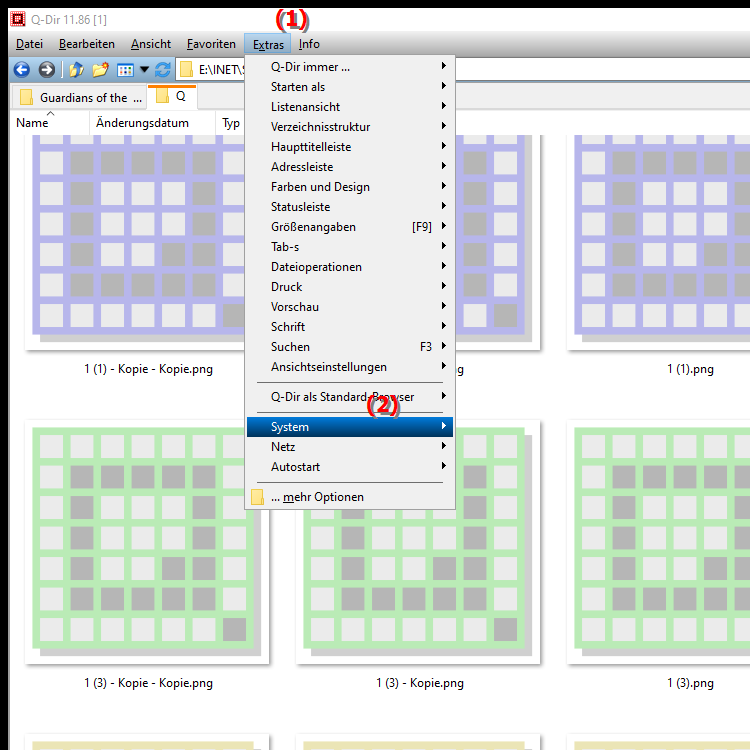Expand the Tab-s submenu
Viewport: 750px width, 750px height.
350,247
